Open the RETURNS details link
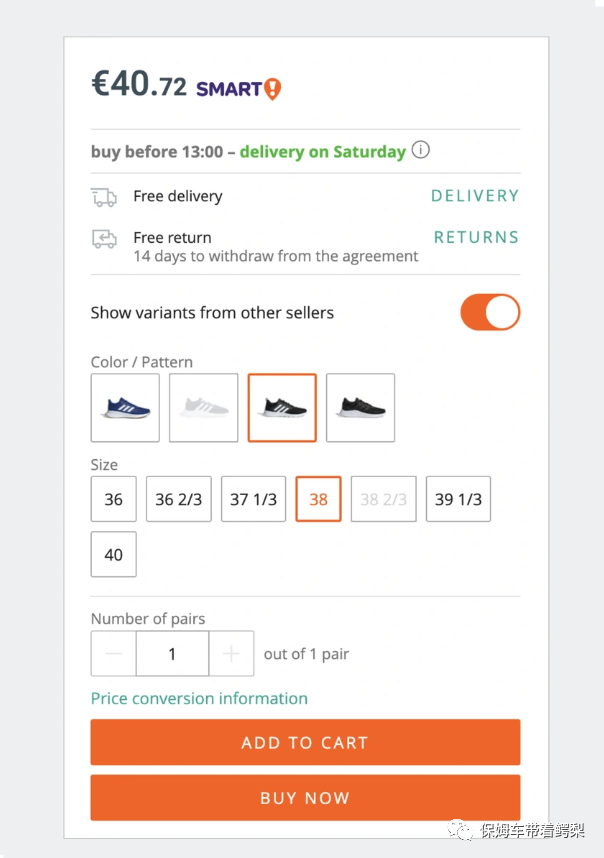Image resolution: width=604 pixels, height=858 pixels. click(x=476, y=237)
